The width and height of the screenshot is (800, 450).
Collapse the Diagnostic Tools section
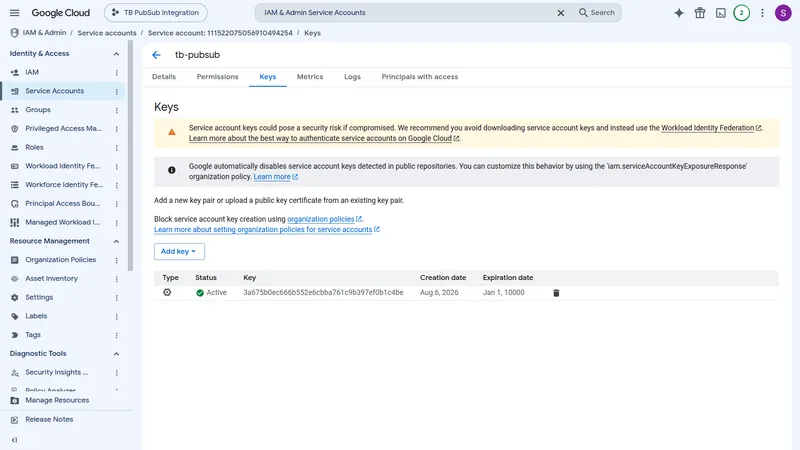tap(116, 354)
